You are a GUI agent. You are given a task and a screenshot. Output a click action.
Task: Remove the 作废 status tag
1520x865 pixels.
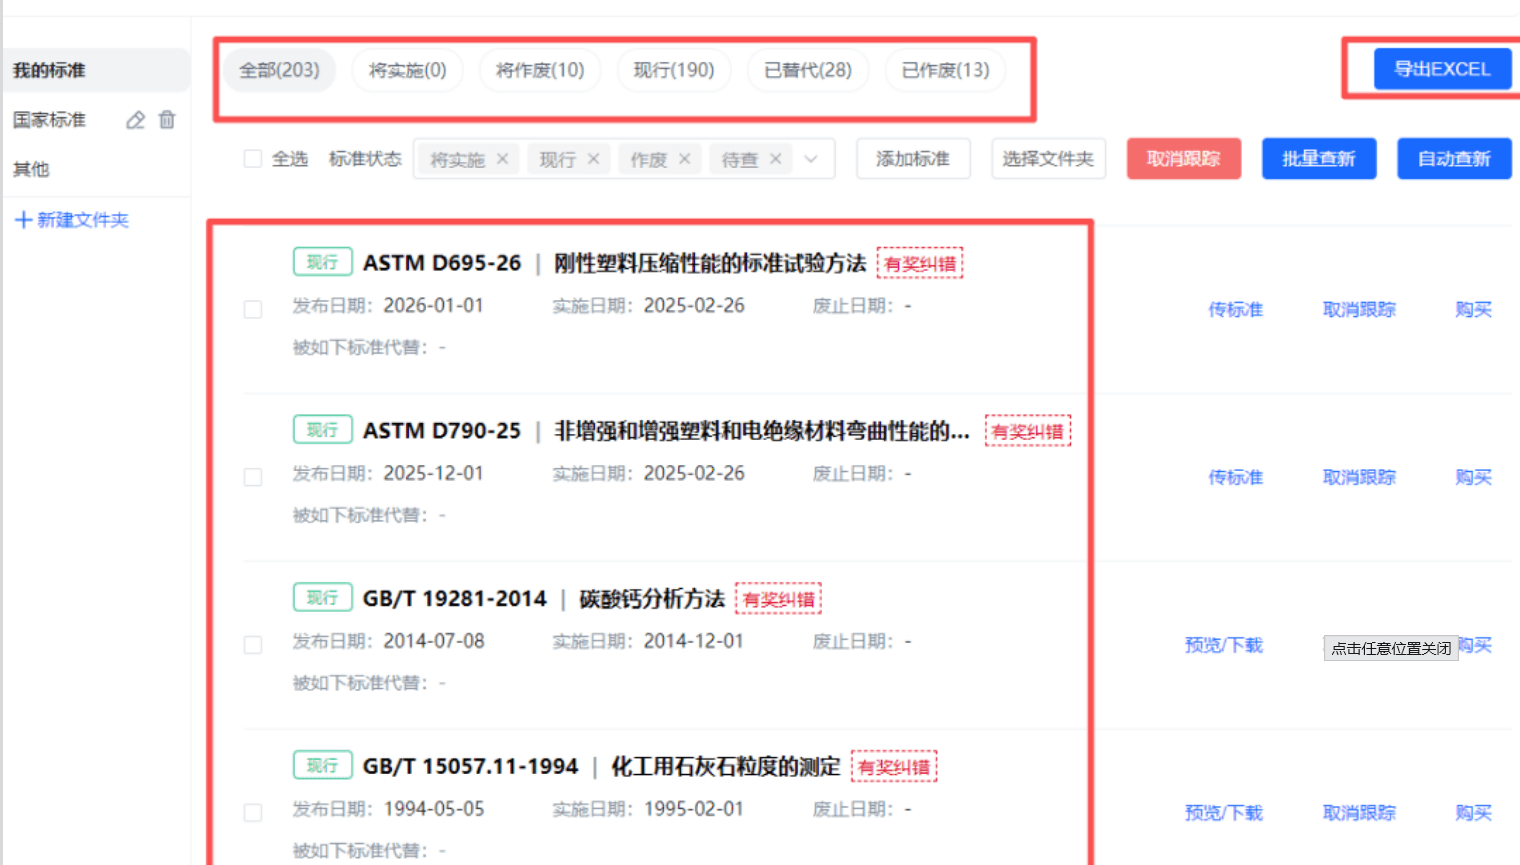pos(684,159)
